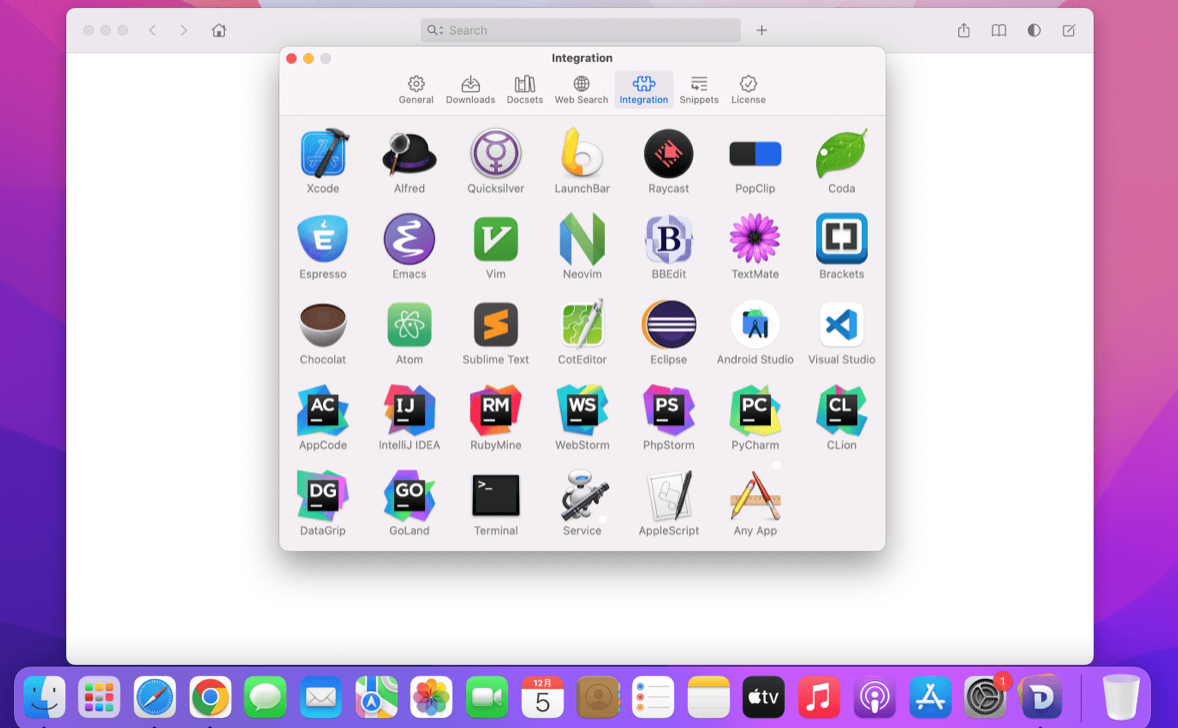Image resolution: width=1178 pixels, height=728 pixels.
Task: Open the TextMate integration icon
Action: pos(755,240)
